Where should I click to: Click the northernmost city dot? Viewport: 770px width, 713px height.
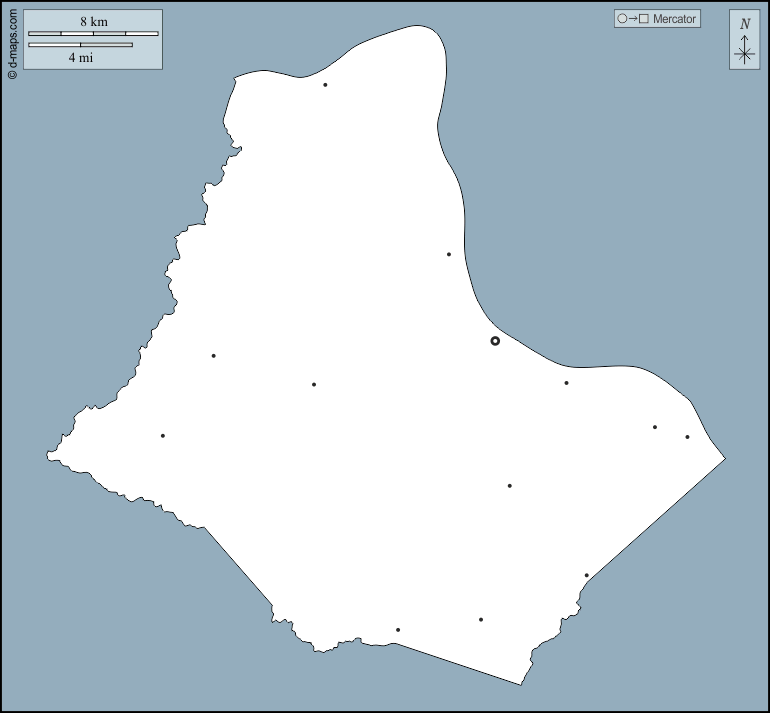pos(325,85)
